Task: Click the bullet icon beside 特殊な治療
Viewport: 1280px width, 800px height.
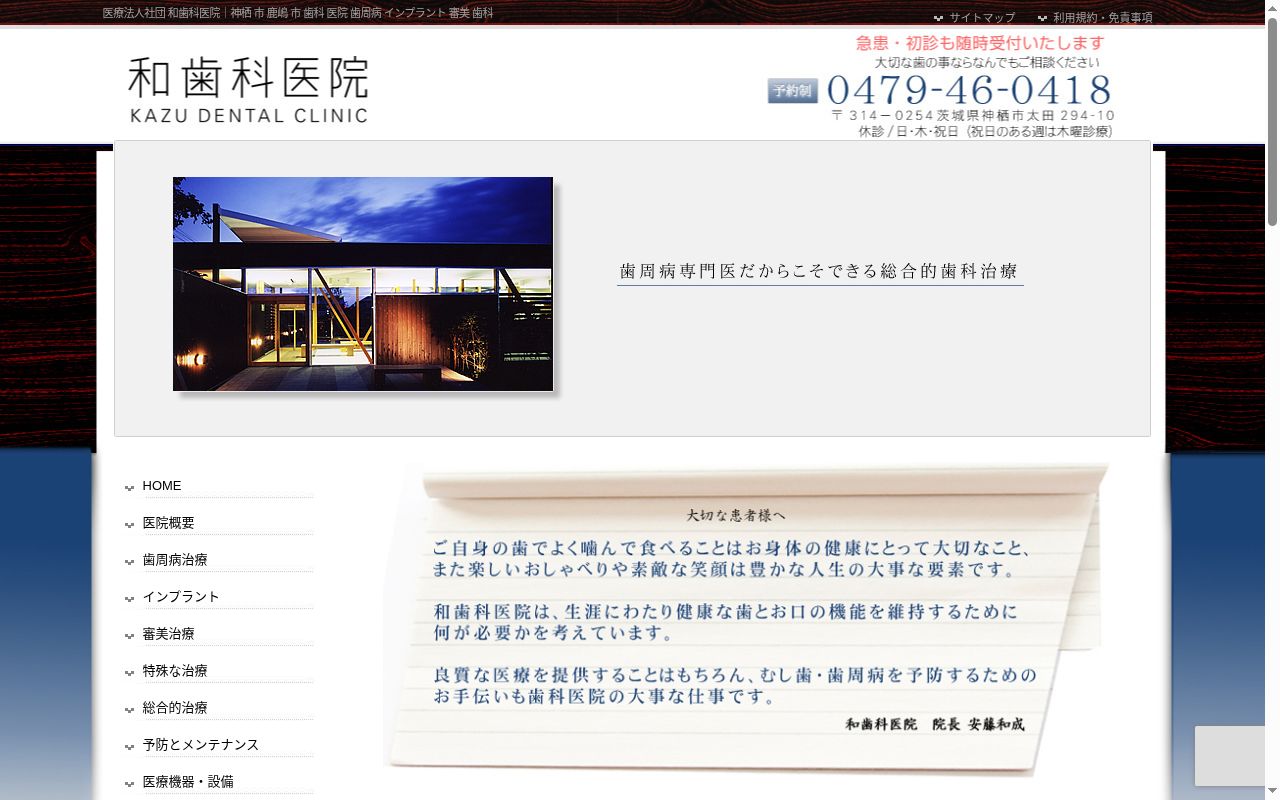Action: [129, 673]
